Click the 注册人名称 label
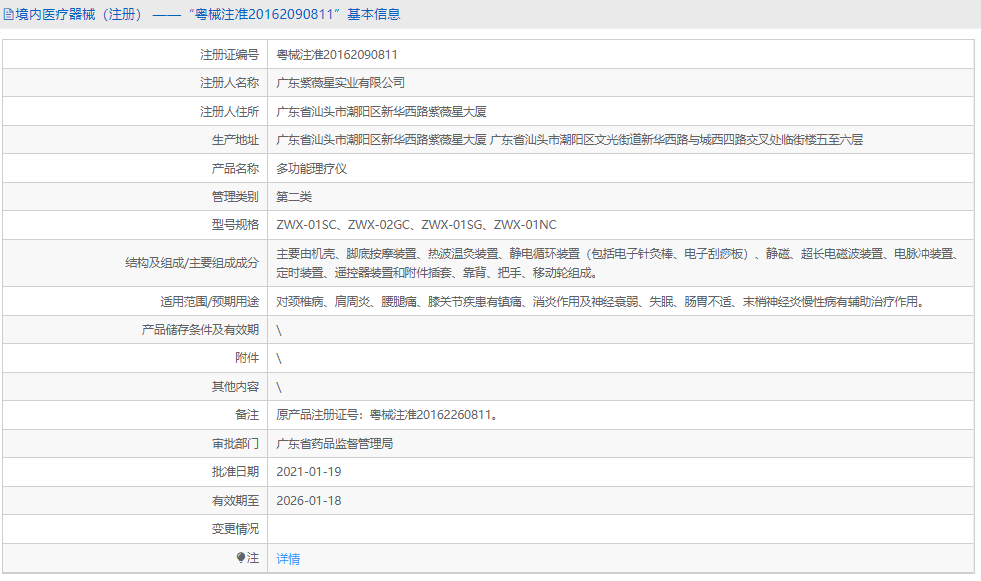981x581 pixels. pos(229,83)
